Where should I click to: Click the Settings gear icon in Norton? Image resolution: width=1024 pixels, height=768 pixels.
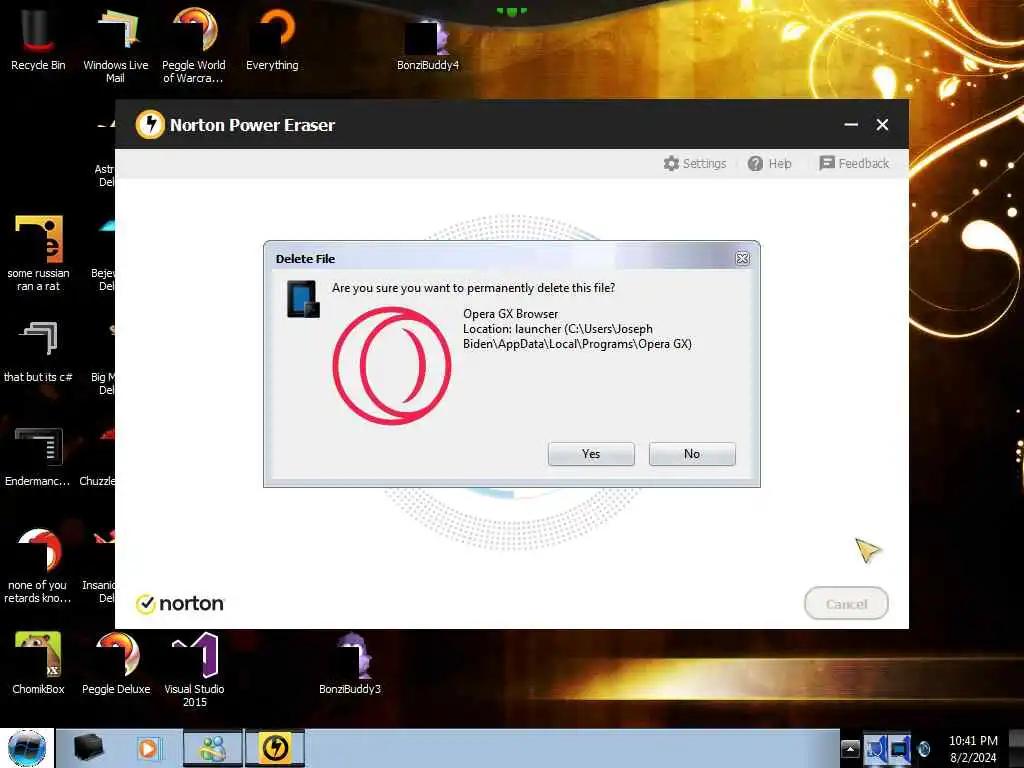671,163
